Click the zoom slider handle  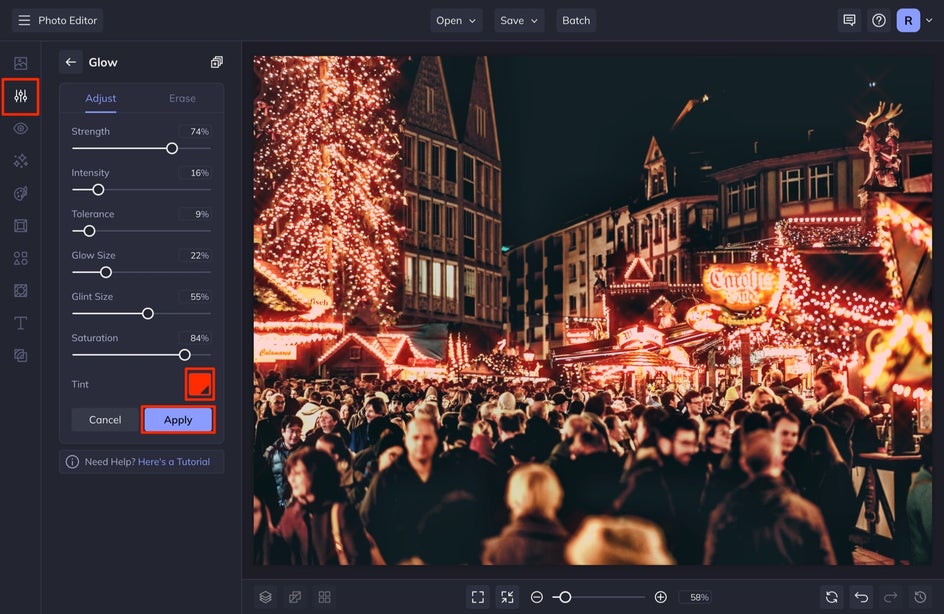pos(565,597)
